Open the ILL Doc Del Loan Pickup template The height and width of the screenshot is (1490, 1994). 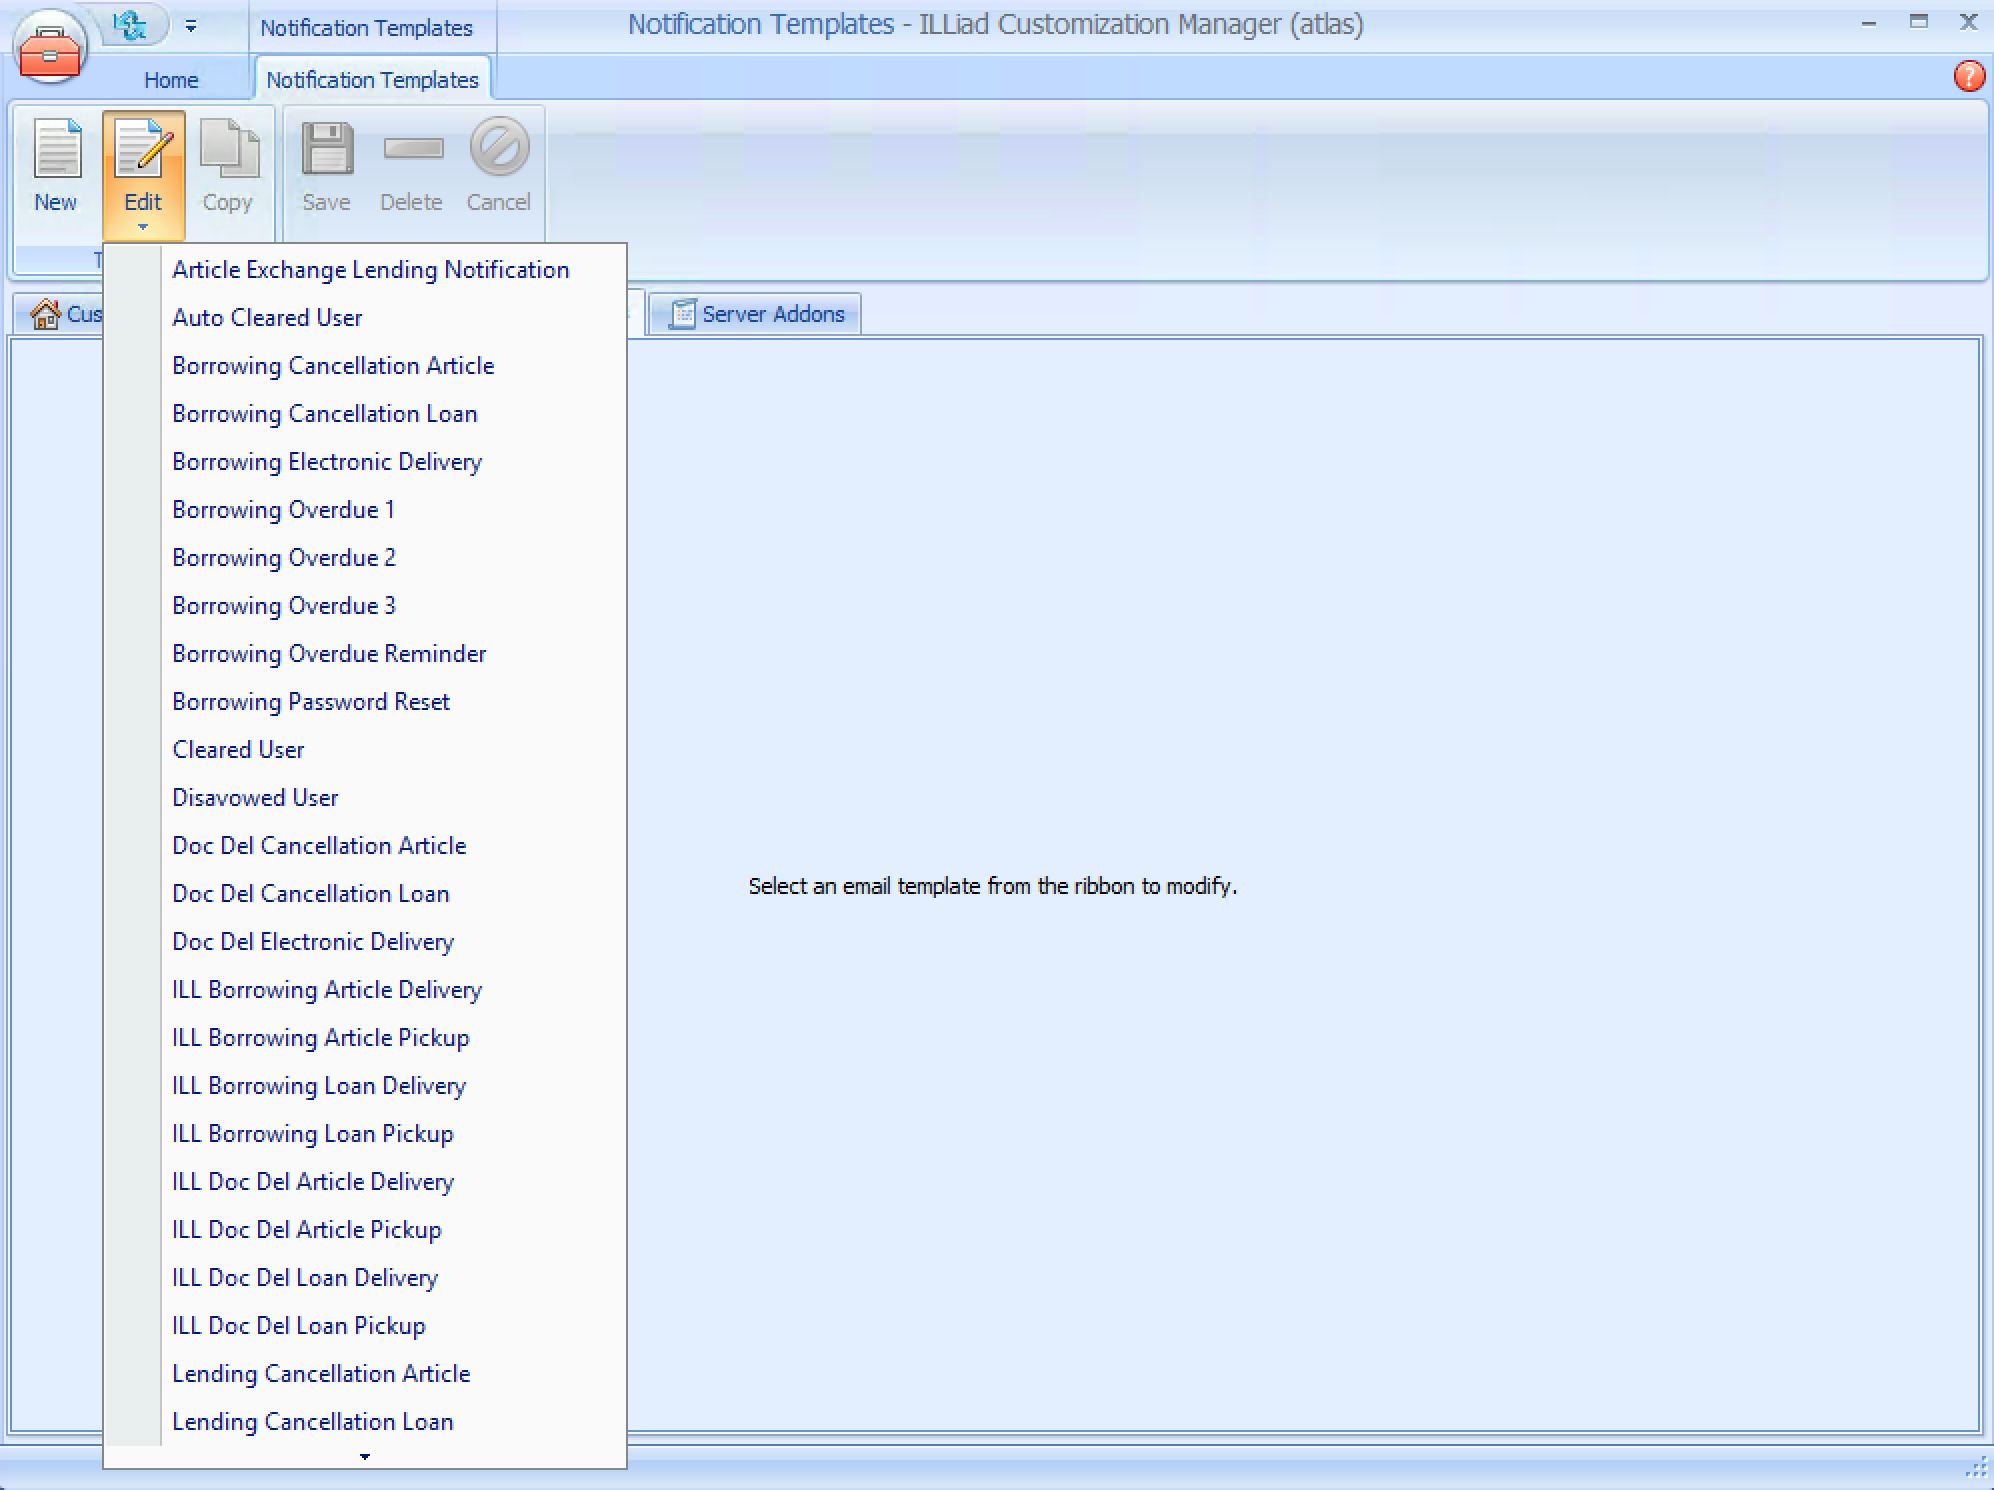click(298, 1325)
